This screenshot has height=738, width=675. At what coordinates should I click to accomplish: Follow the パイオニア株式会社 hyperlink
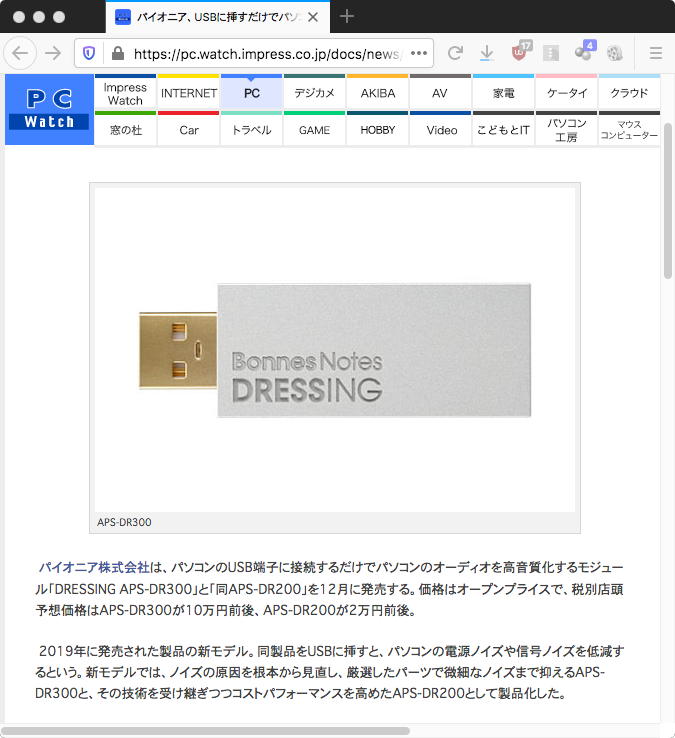click(94, 567)
